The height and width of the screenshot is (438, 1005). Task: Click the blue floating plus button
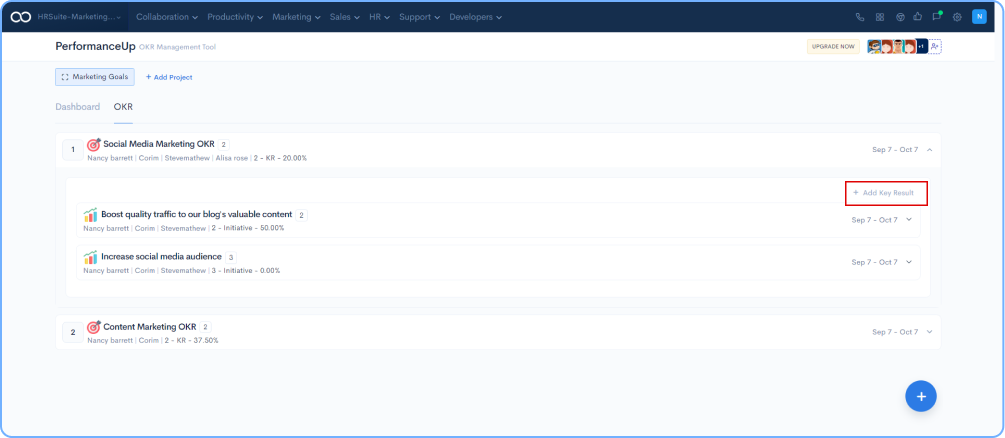point(920,396)
